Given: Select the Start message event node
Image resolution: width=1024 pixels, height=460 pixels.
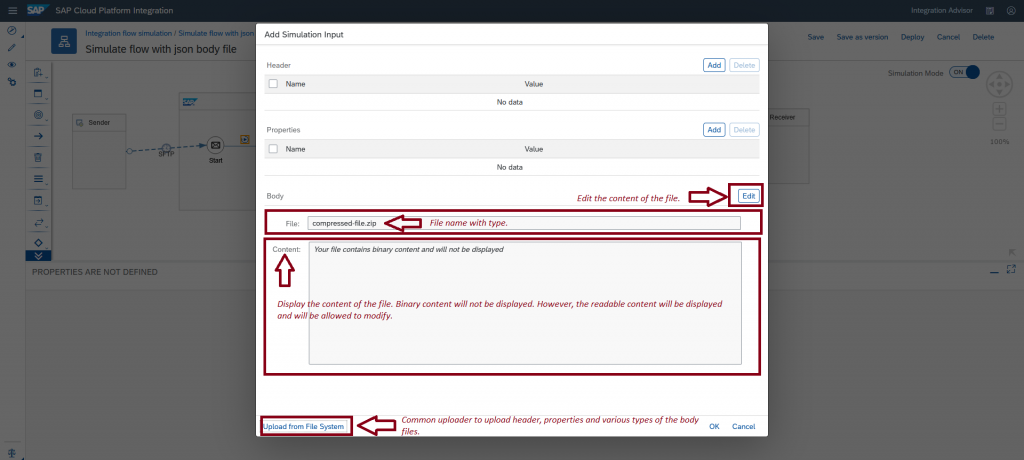Looking at the screenshot, I should (216, 145).
